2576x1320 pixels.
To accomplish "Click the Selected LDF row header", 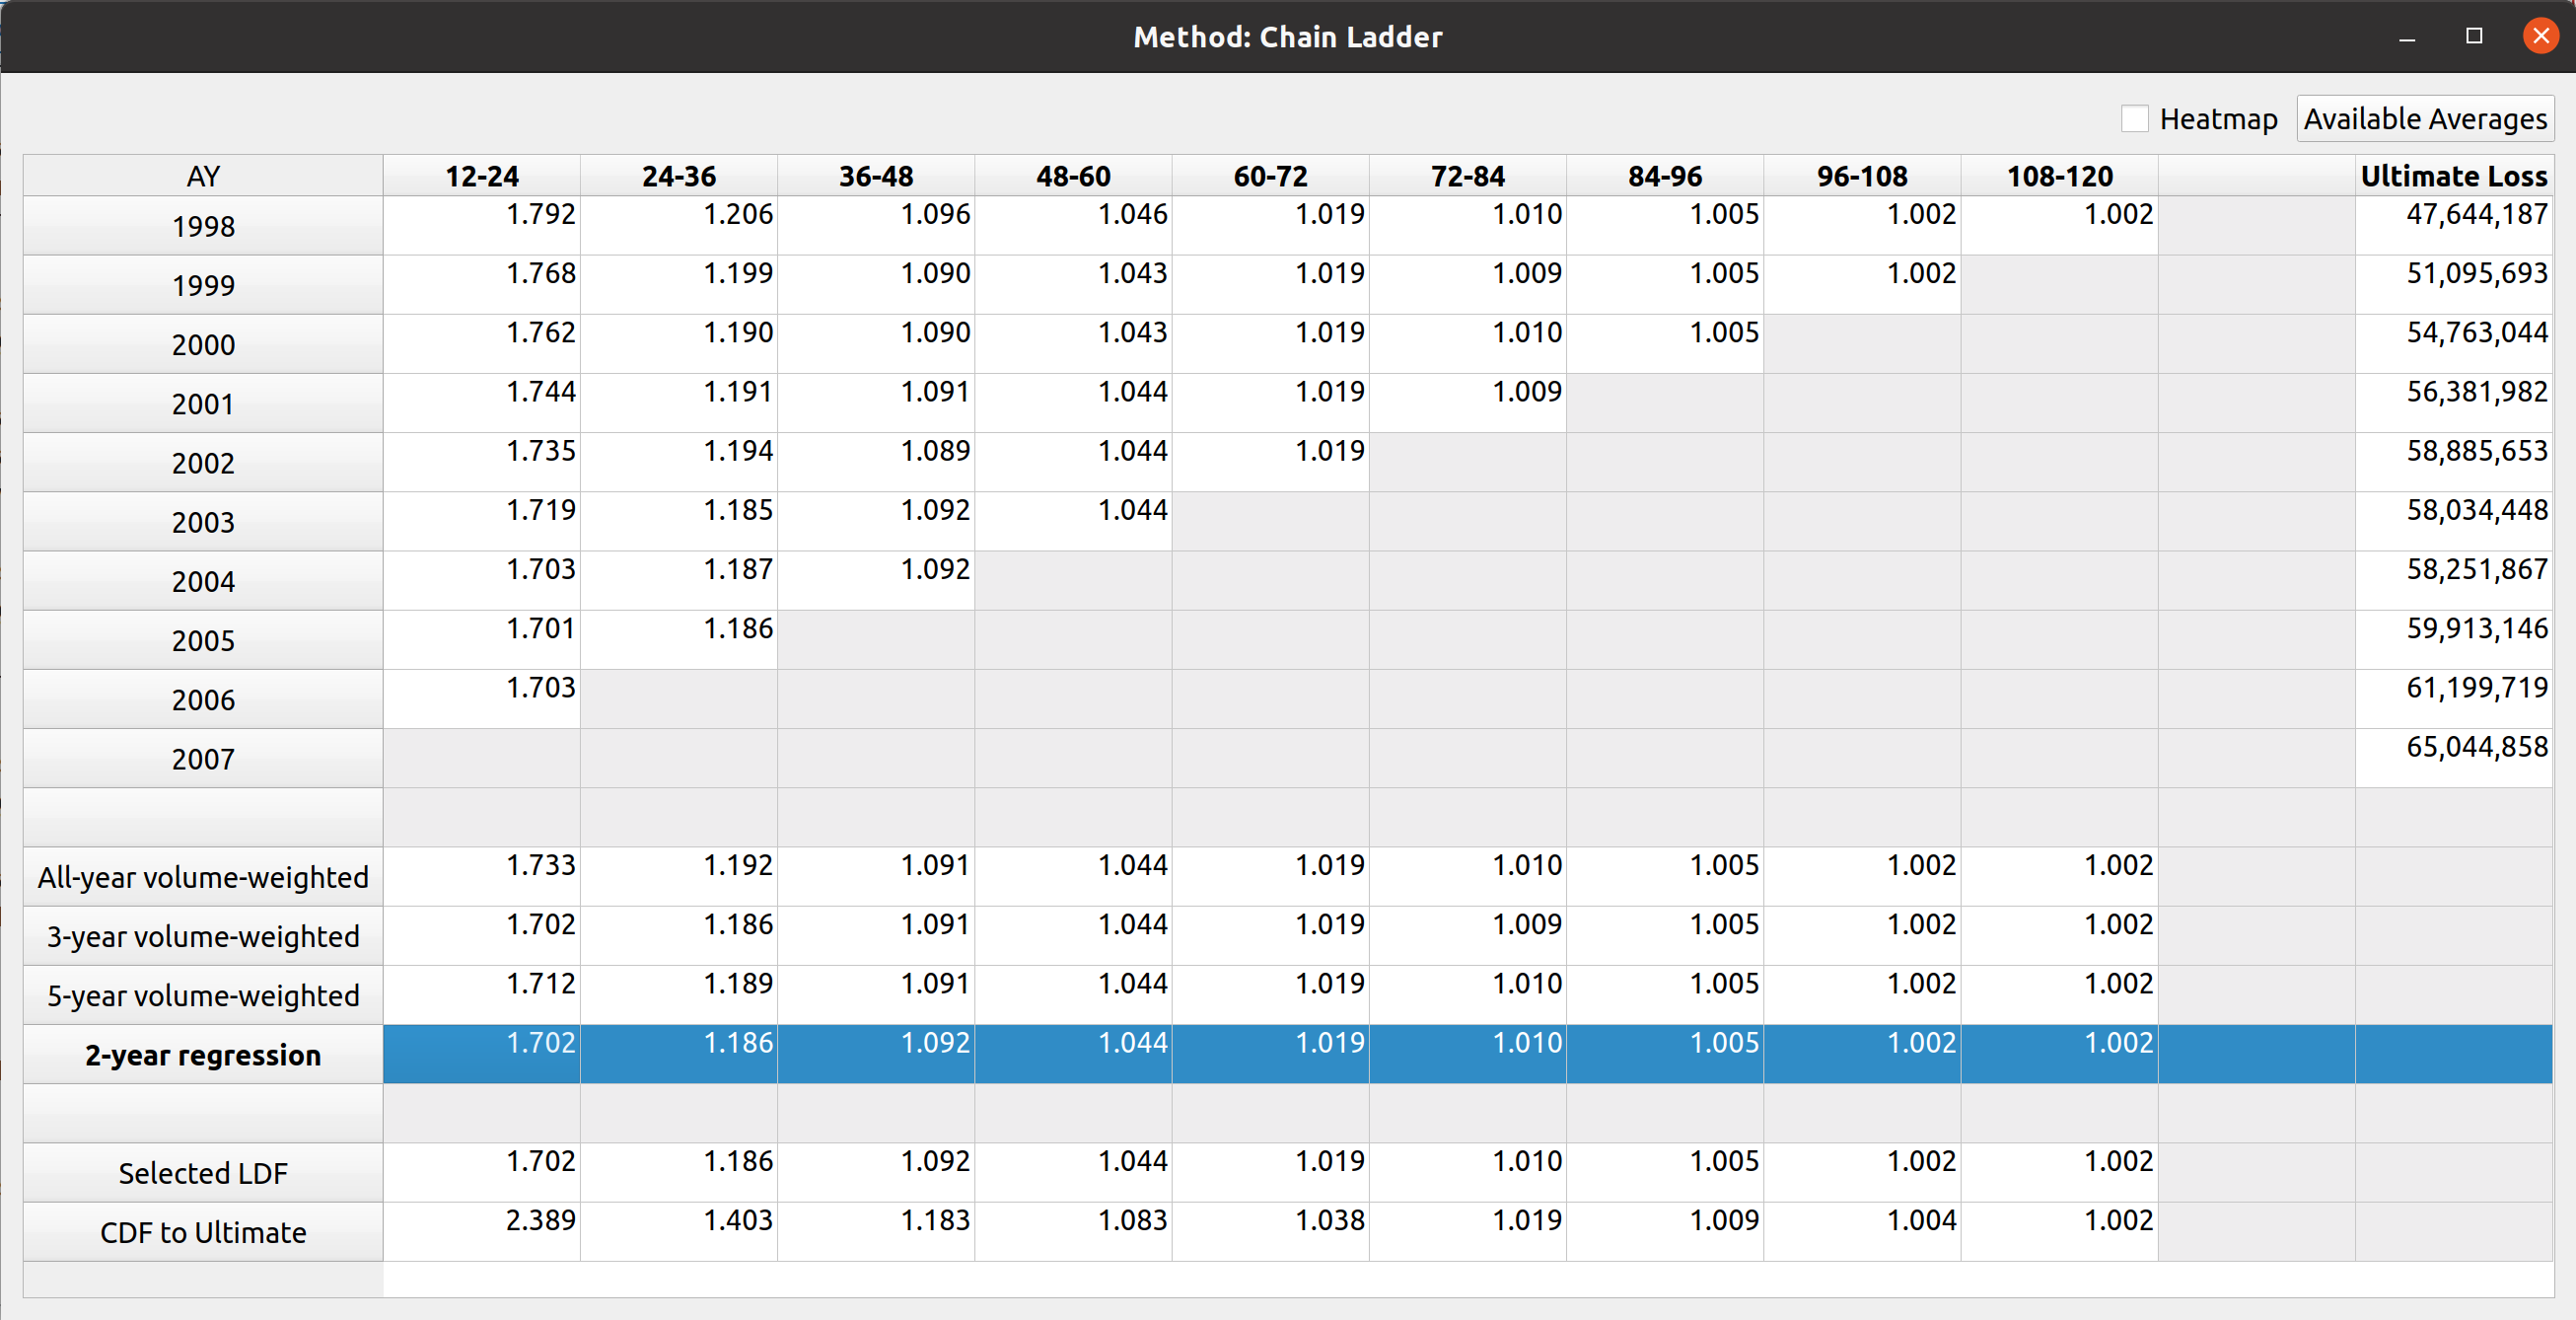I will (x=203, y=1173).
